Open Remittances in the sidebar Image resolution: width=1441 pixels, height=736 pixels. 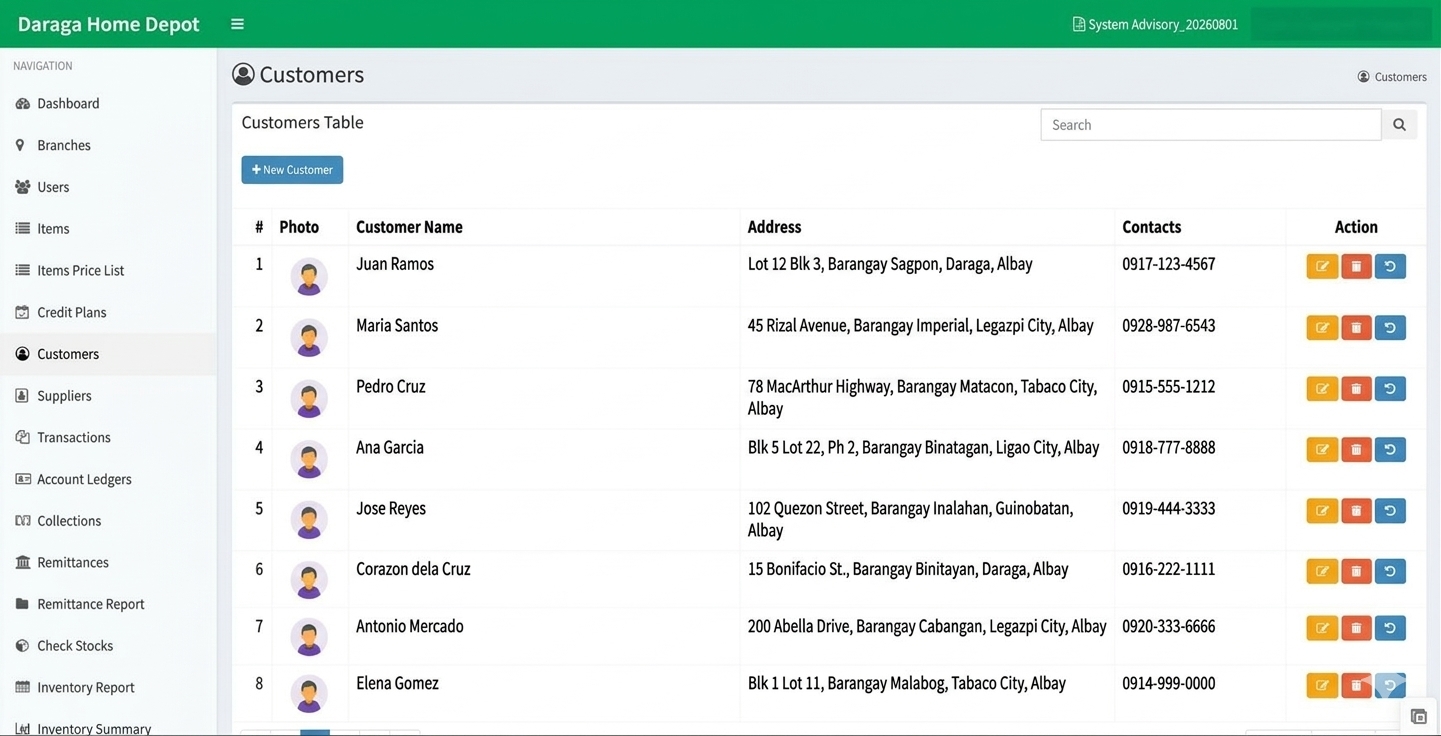[108, 562]
